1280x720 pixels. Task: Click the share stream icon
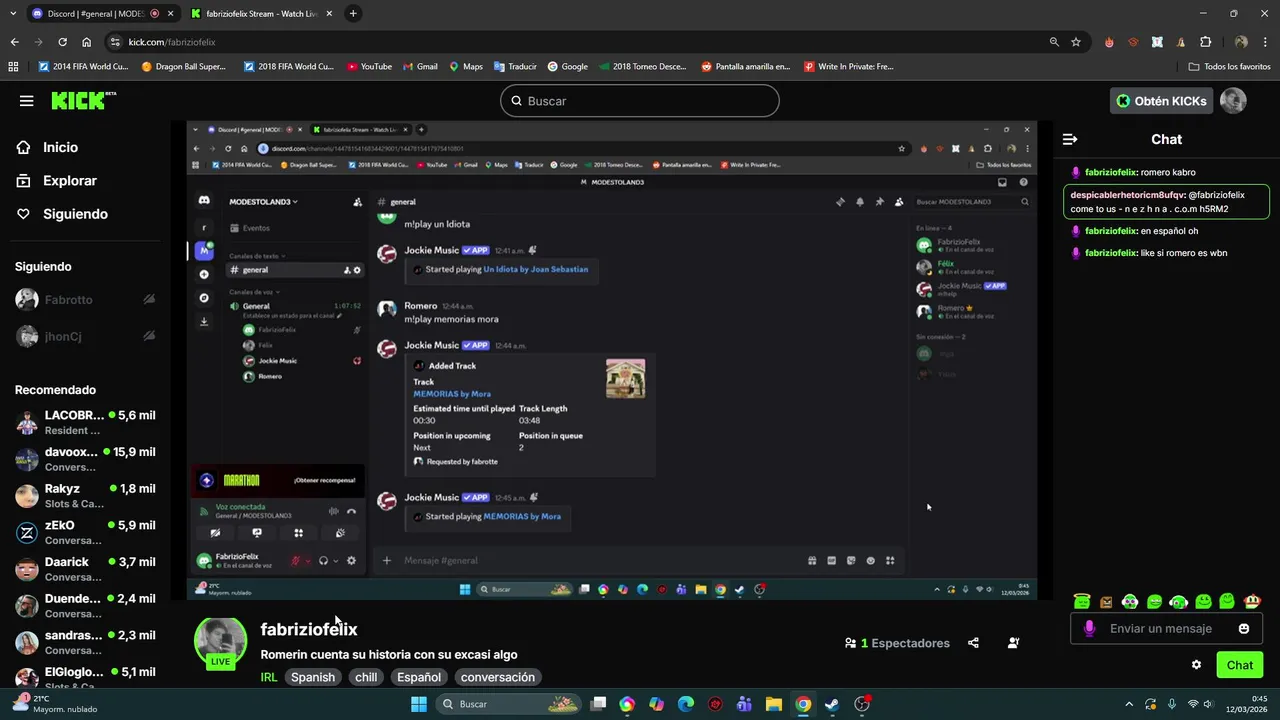pos(973,643)
